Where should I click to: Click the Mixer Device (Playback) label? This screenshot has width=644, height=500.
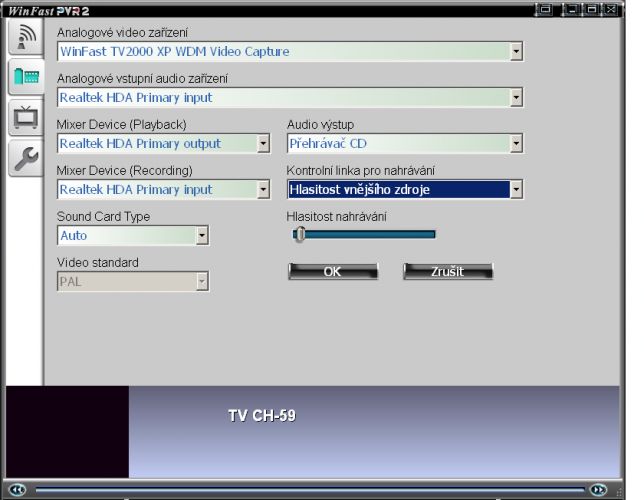coord(122,124)
